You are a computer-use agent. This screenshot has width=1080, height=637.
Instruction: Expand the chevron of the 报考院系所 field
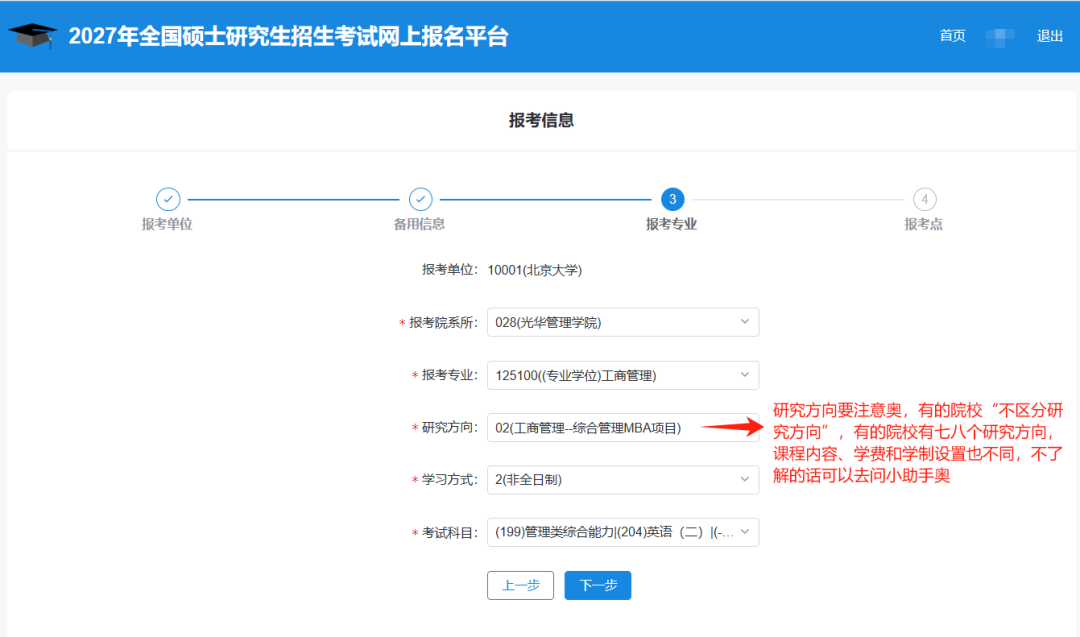[x=745, y=322]
